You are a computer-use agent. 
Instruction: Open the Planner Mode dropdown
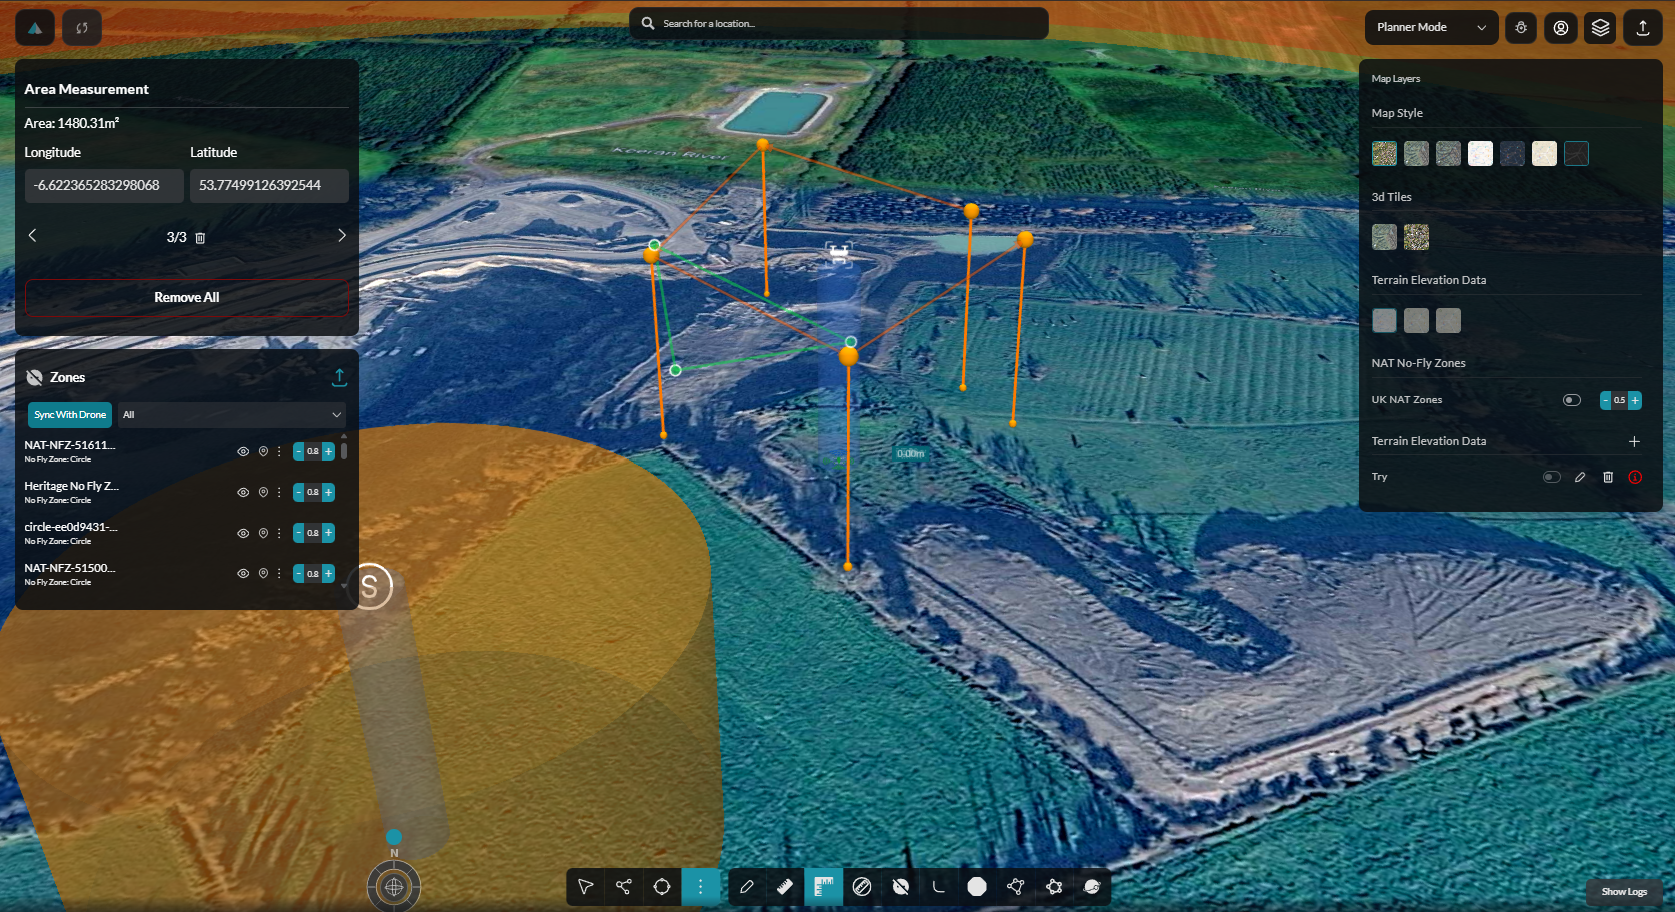[x=1431, y=27]
